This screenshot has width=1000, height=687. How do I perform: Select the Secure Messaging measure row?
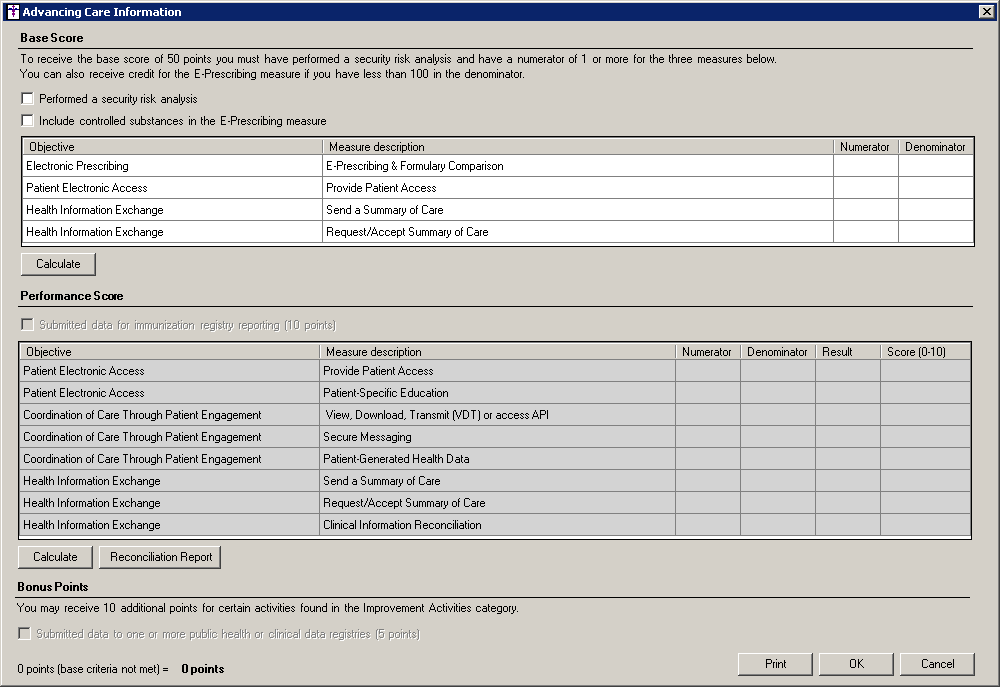tap(367, 437)
